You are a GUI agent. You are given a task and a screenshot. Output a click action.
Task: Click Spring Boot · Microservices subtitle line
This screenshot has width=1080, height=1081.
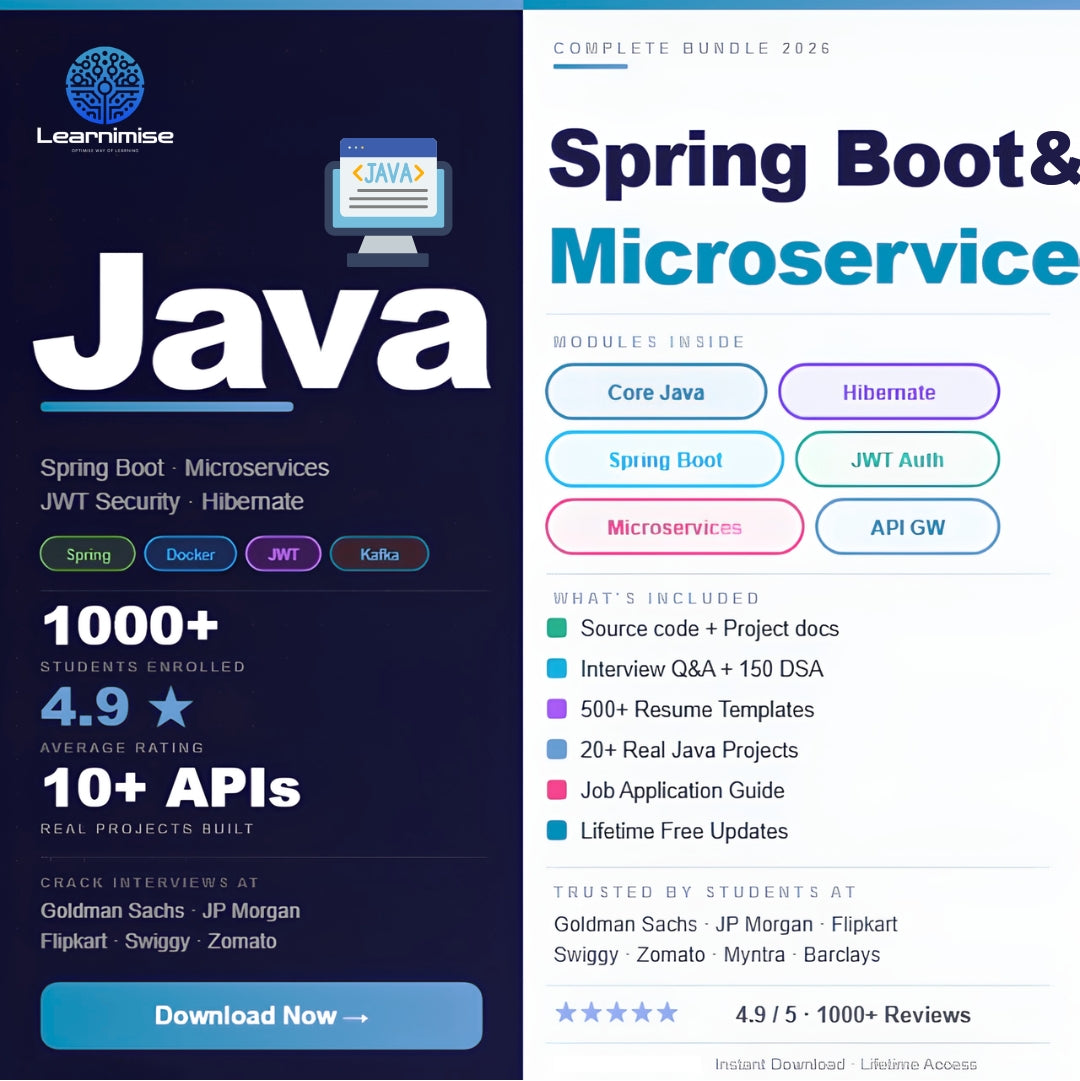185,468
